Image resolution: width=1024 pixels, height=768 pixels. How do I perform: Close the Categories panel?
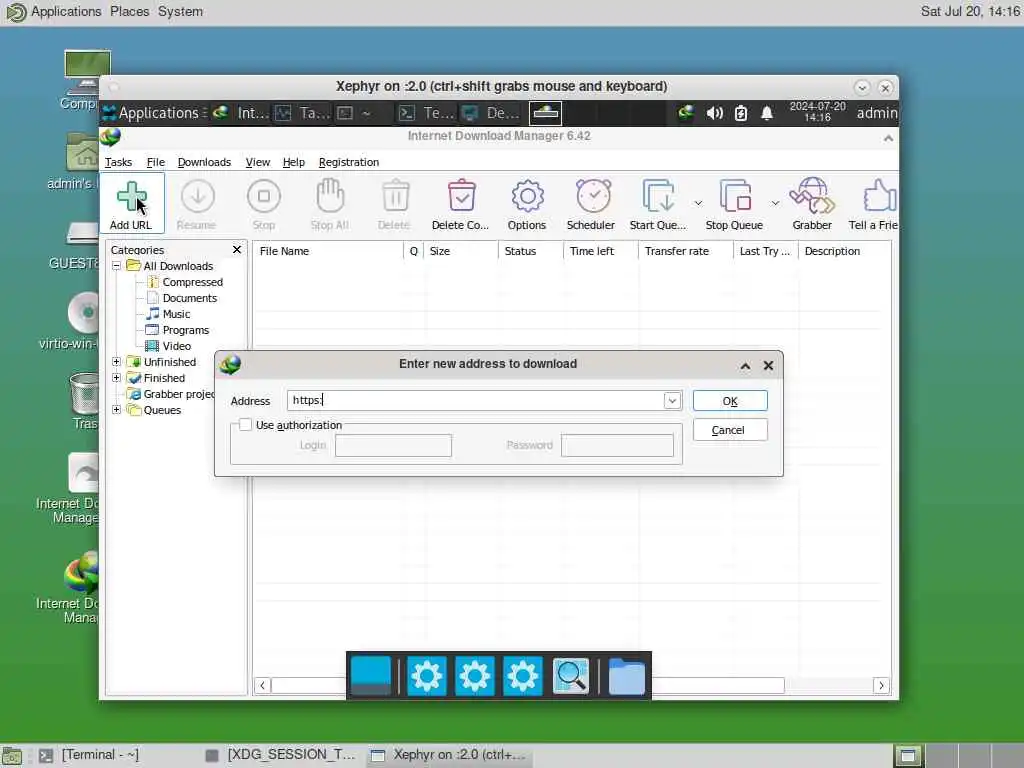237,249
